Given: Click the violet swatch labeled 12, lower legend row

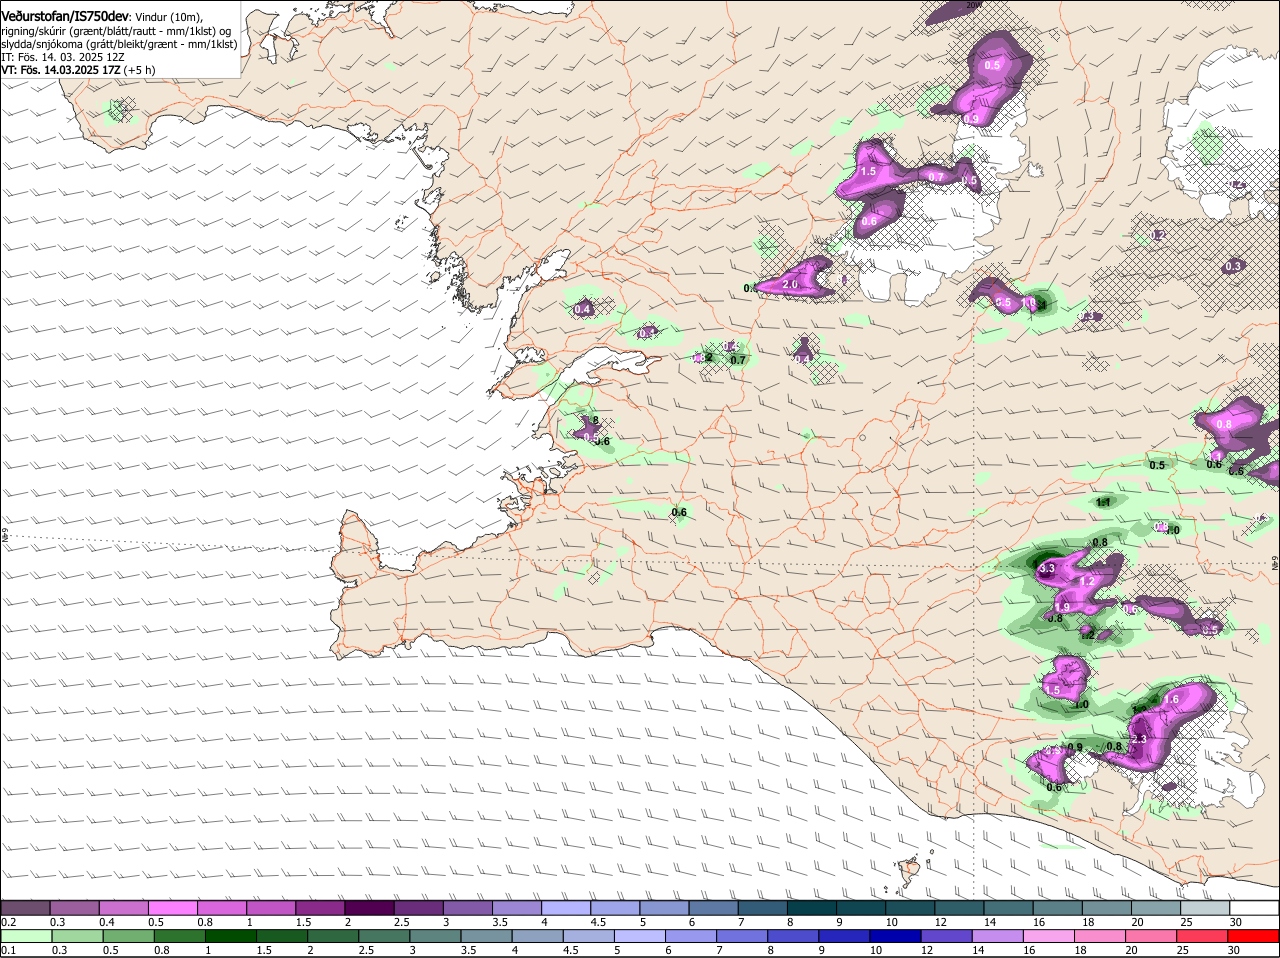Looking at the screenshot, I should [946, 936].
